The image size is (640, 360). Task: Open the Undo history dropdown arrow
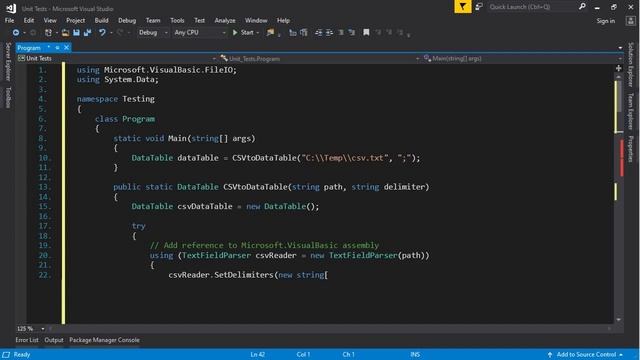point(111,33)
